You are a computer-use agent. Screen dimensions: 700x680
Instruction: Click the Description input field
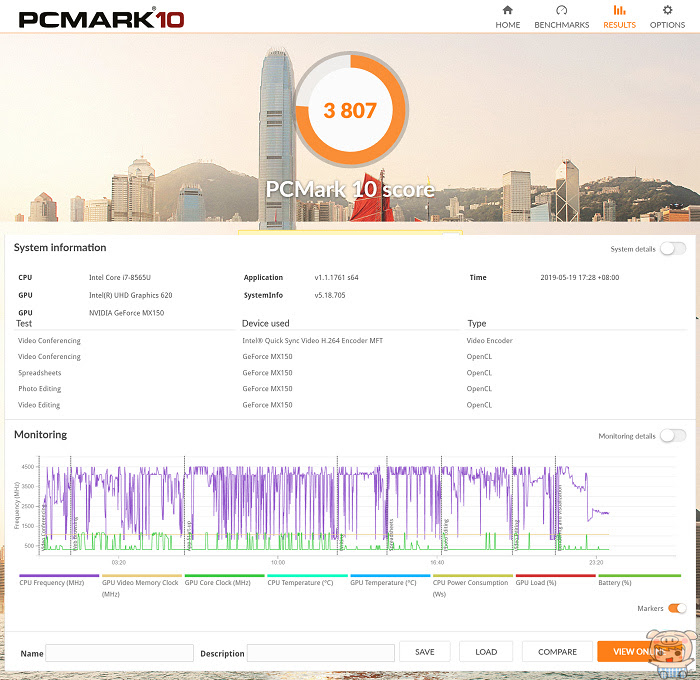[x=321, y=653]
